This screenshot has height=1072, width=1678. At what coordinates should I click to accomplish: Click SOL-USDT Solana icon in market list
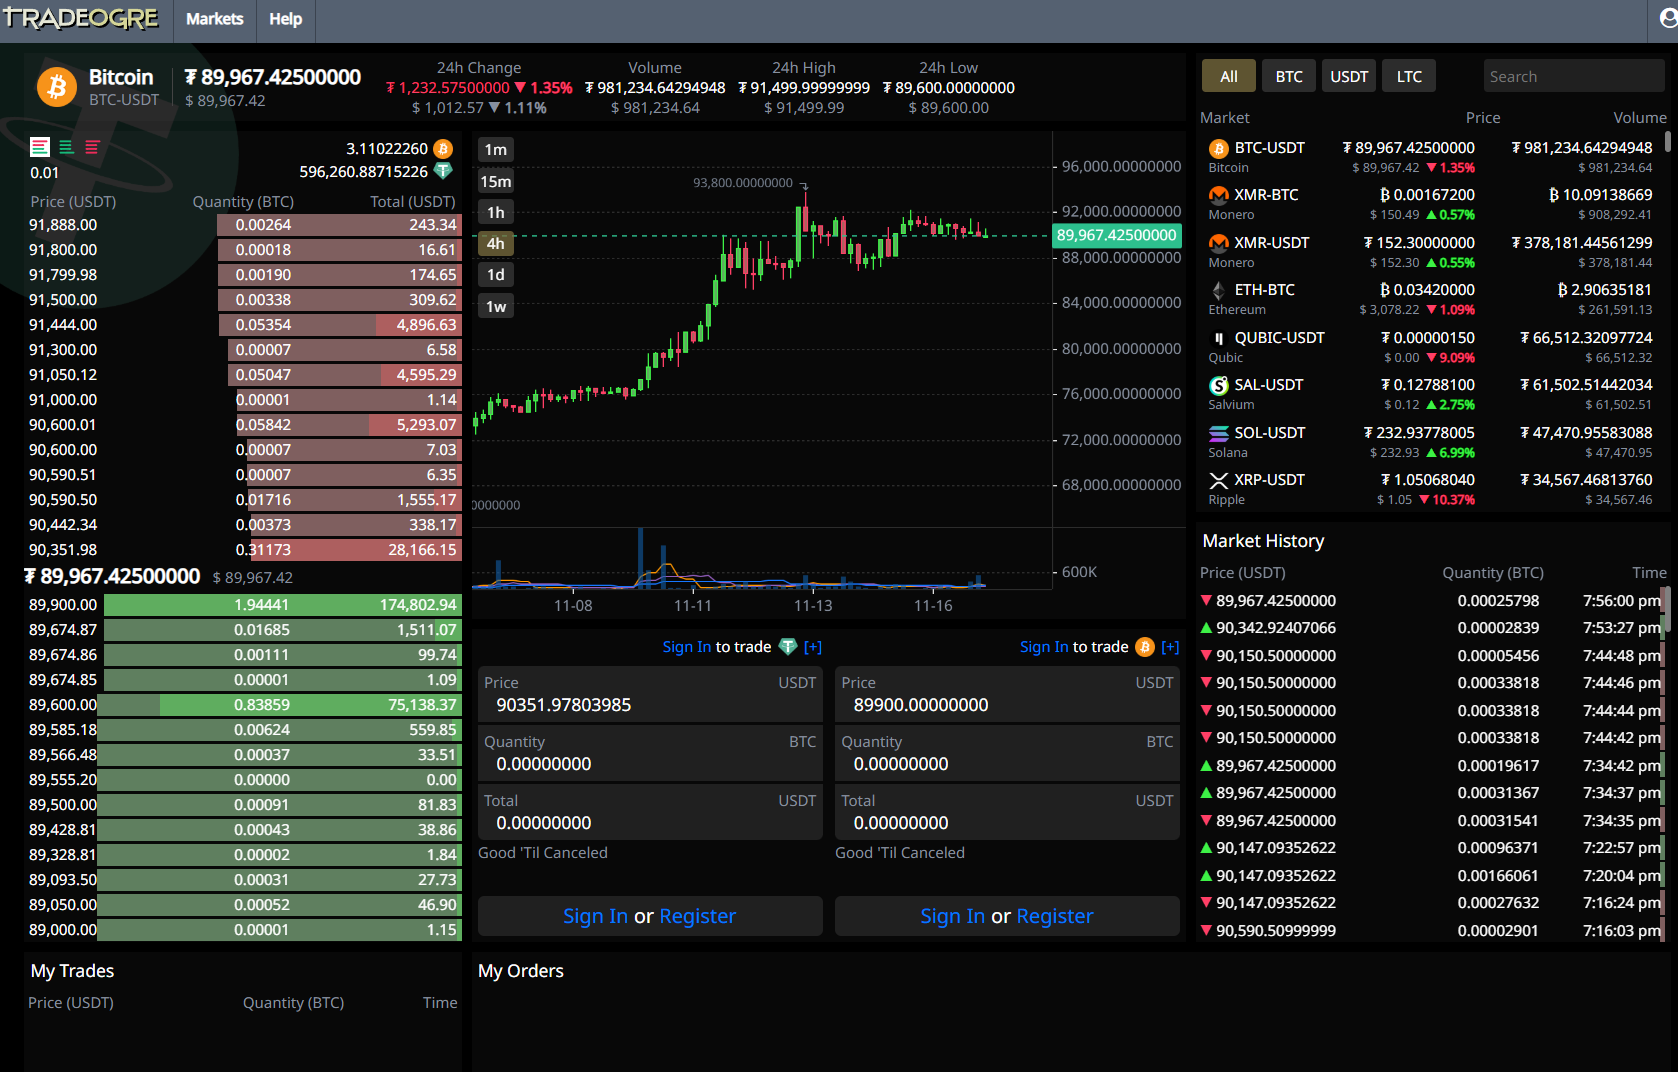click(1218, 433)
